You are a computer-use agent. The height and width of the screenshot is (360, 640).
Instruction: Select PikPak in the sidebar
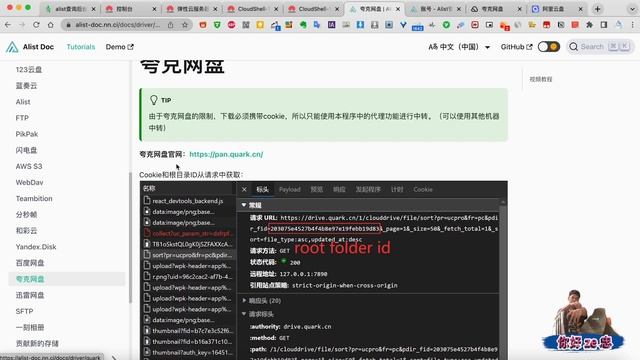[x=27, y=134]
